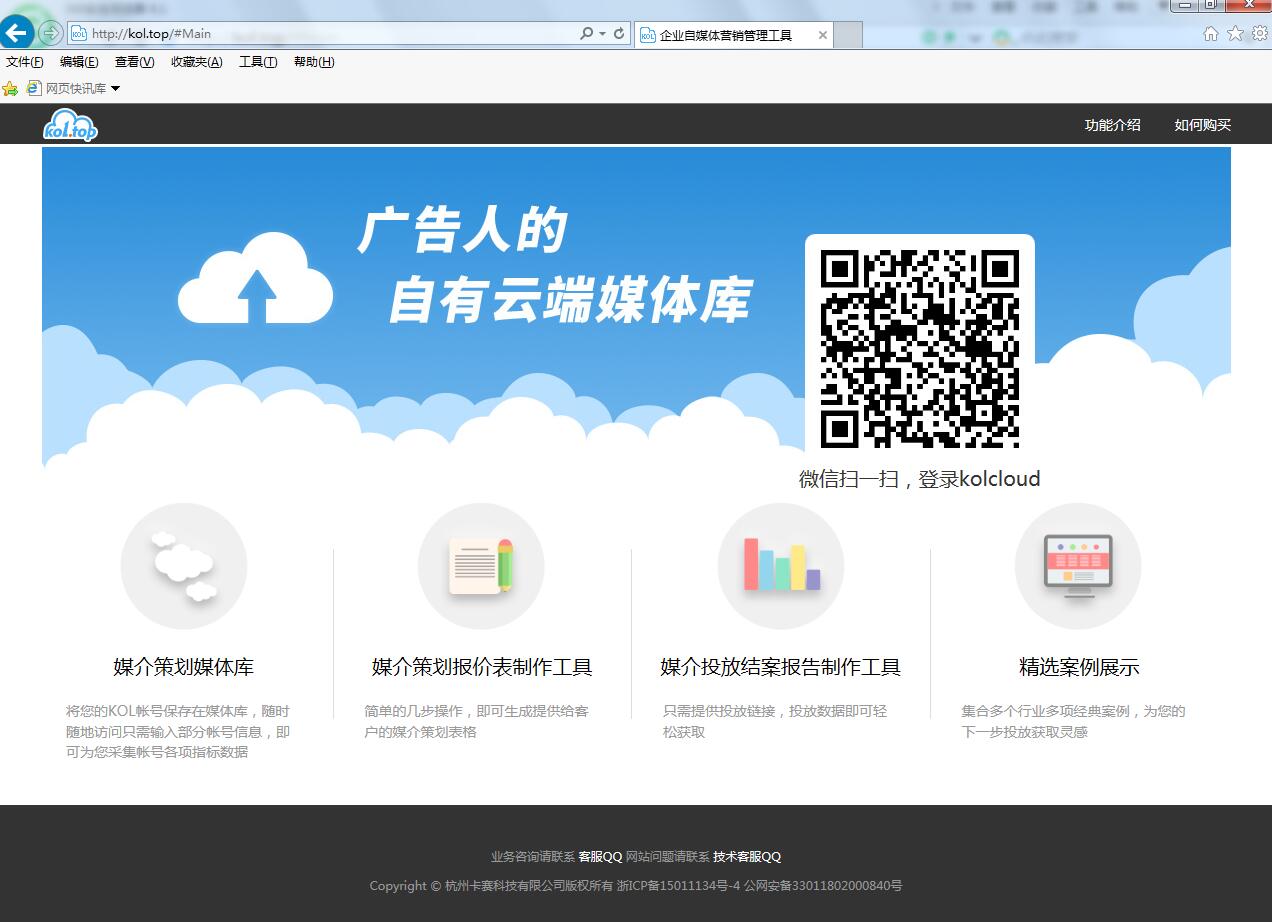The height and width of the screenshot is (922, 1272).
Task: Expand the address bar search dropdown arrow
Action: 602,34
